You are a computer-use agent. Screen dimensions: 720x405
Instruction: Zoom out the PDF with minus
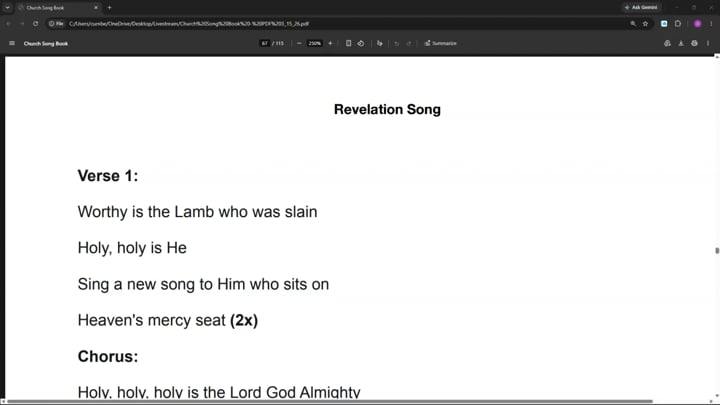[299, 43]
